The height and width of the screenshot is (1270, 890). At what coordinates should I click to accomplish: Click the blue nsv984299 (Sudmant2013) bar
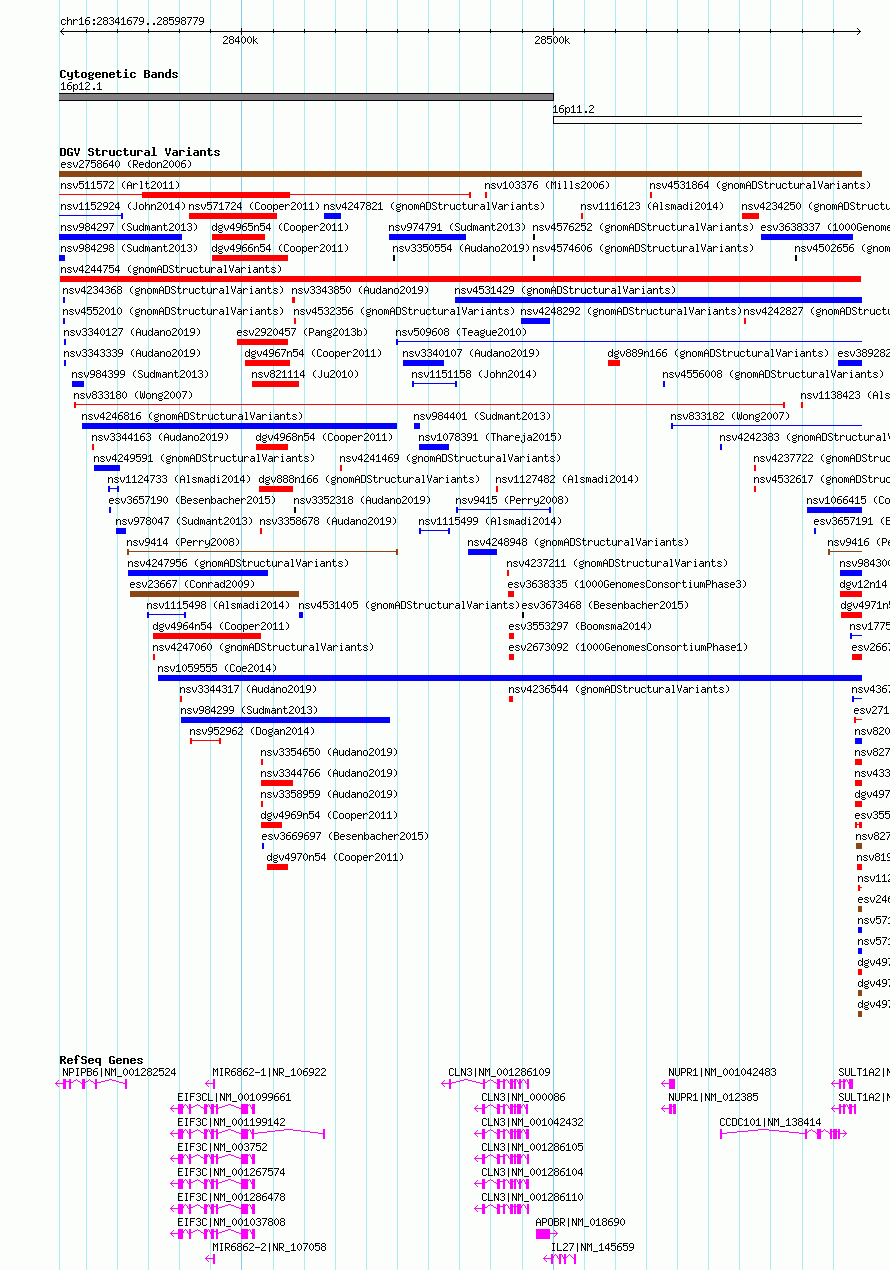(x=285, y=720)
